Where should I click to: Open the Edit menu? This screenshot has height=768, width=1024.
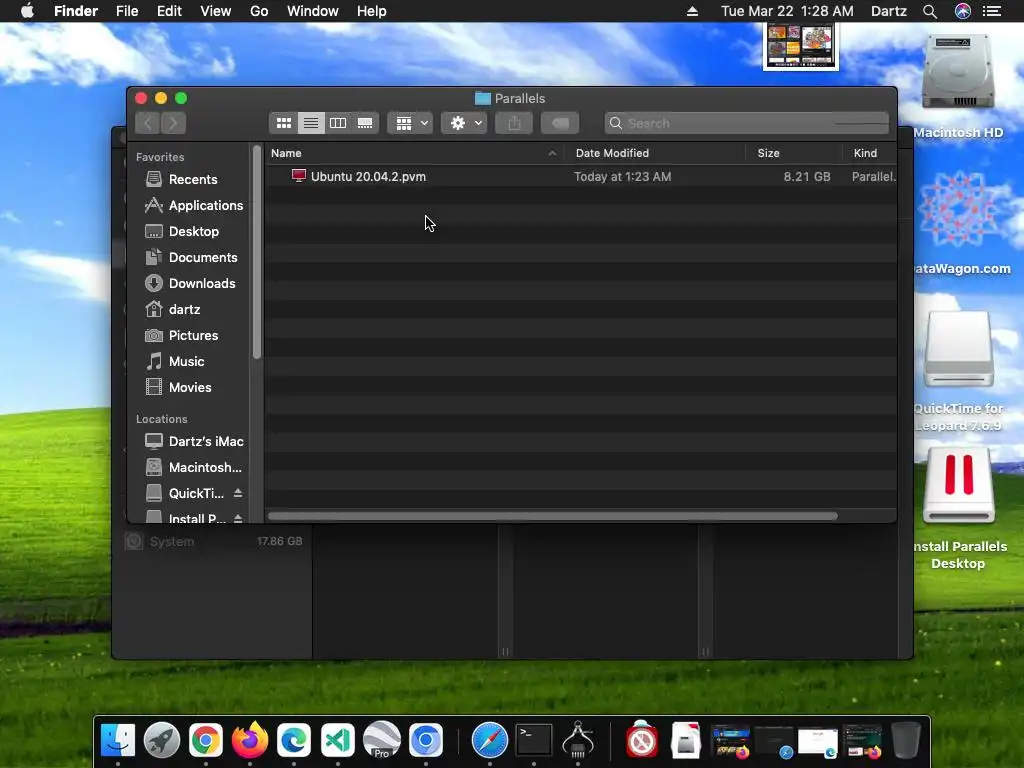[169, 11]
